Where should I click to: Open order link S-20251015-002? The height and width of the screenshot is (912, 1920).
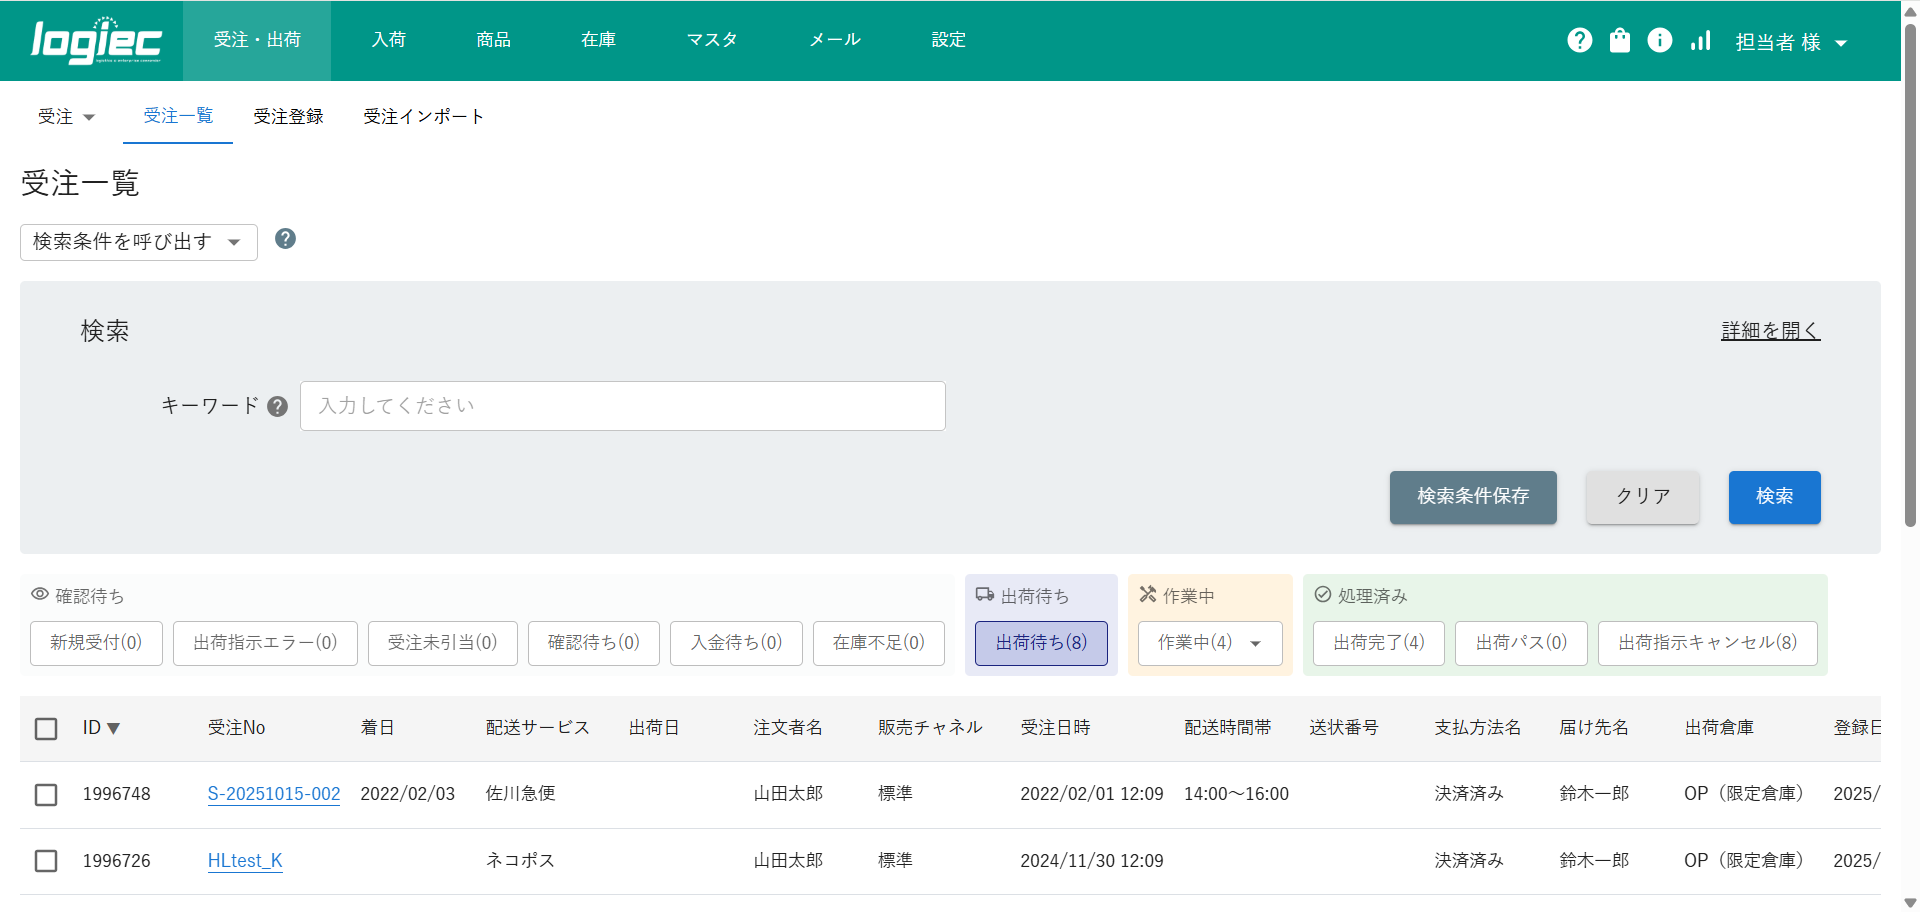point(273,794)
